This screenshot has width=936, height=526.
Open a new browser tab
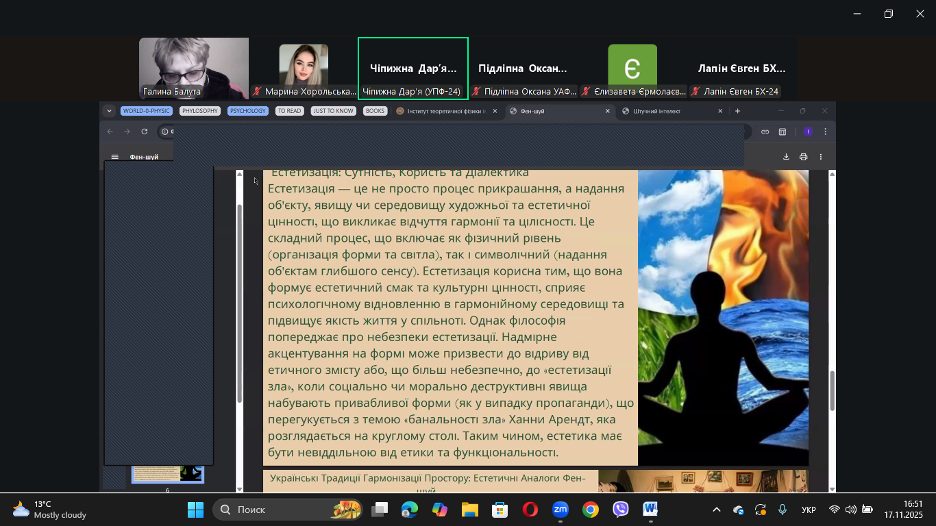(x=738, y=111)
